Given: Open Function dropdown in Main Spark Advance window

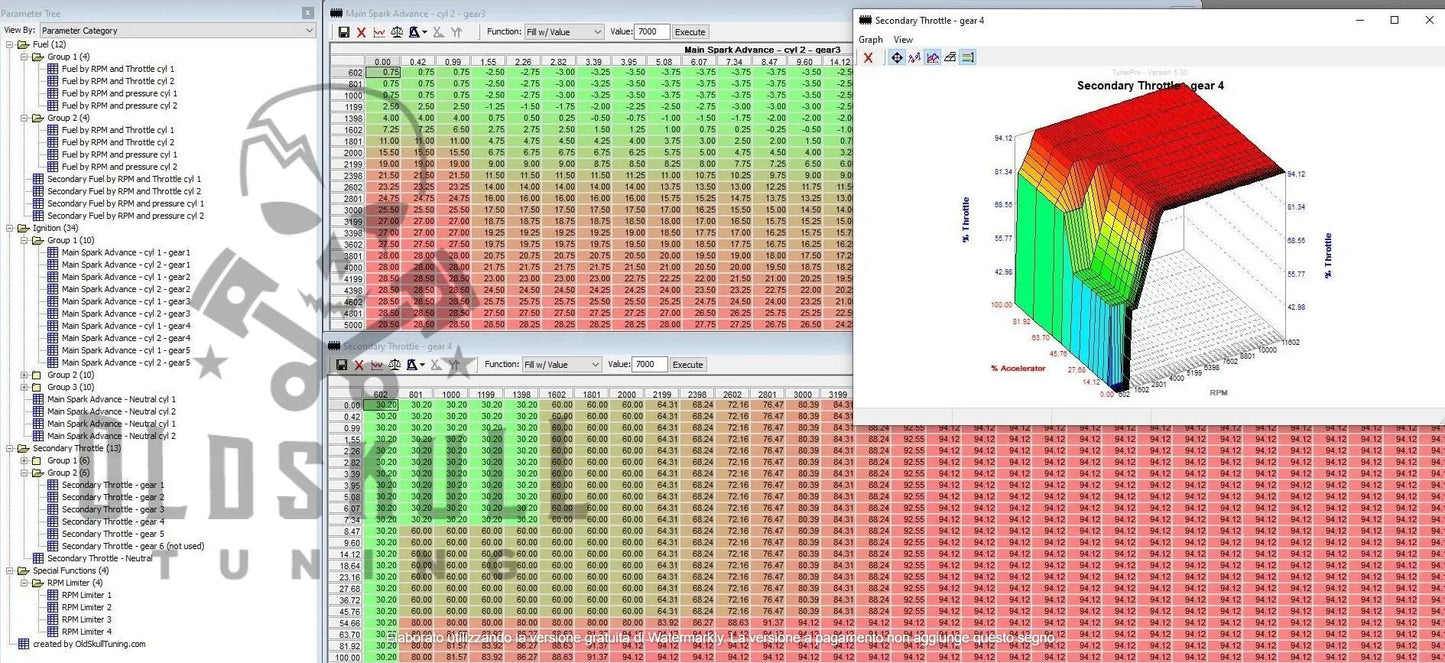Looking at the screenshot, I should pos(564,32).
